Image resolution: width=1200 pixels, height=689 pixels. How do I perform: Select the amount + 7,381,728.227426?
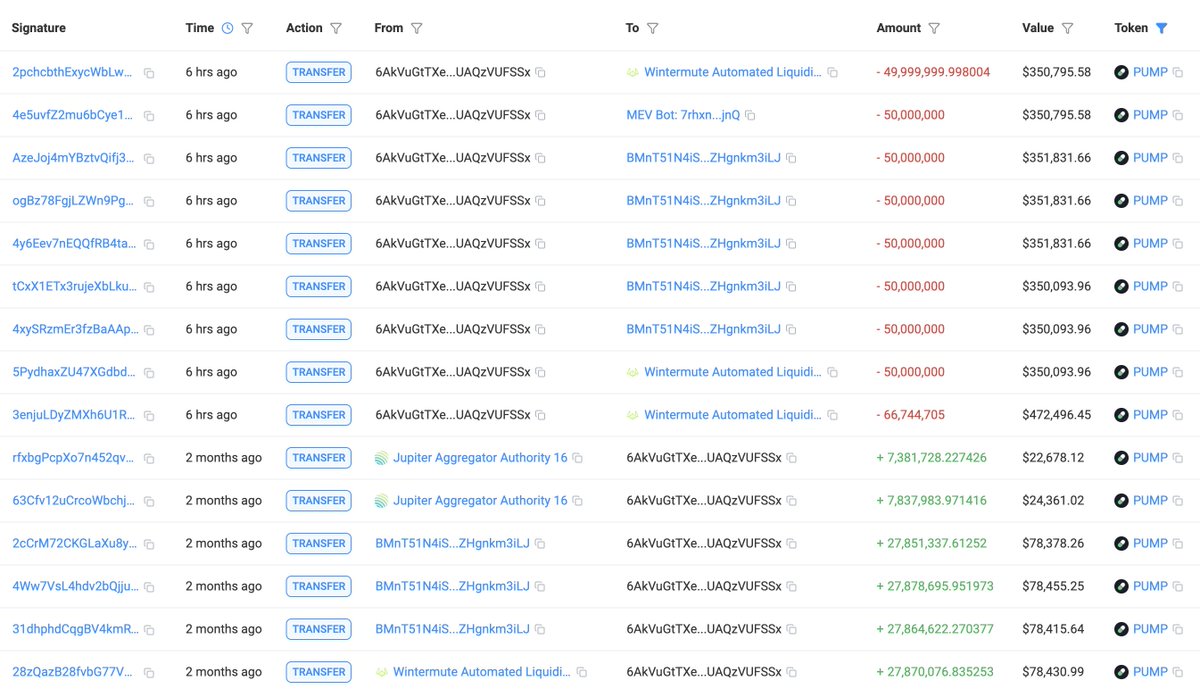click(931, 458)
